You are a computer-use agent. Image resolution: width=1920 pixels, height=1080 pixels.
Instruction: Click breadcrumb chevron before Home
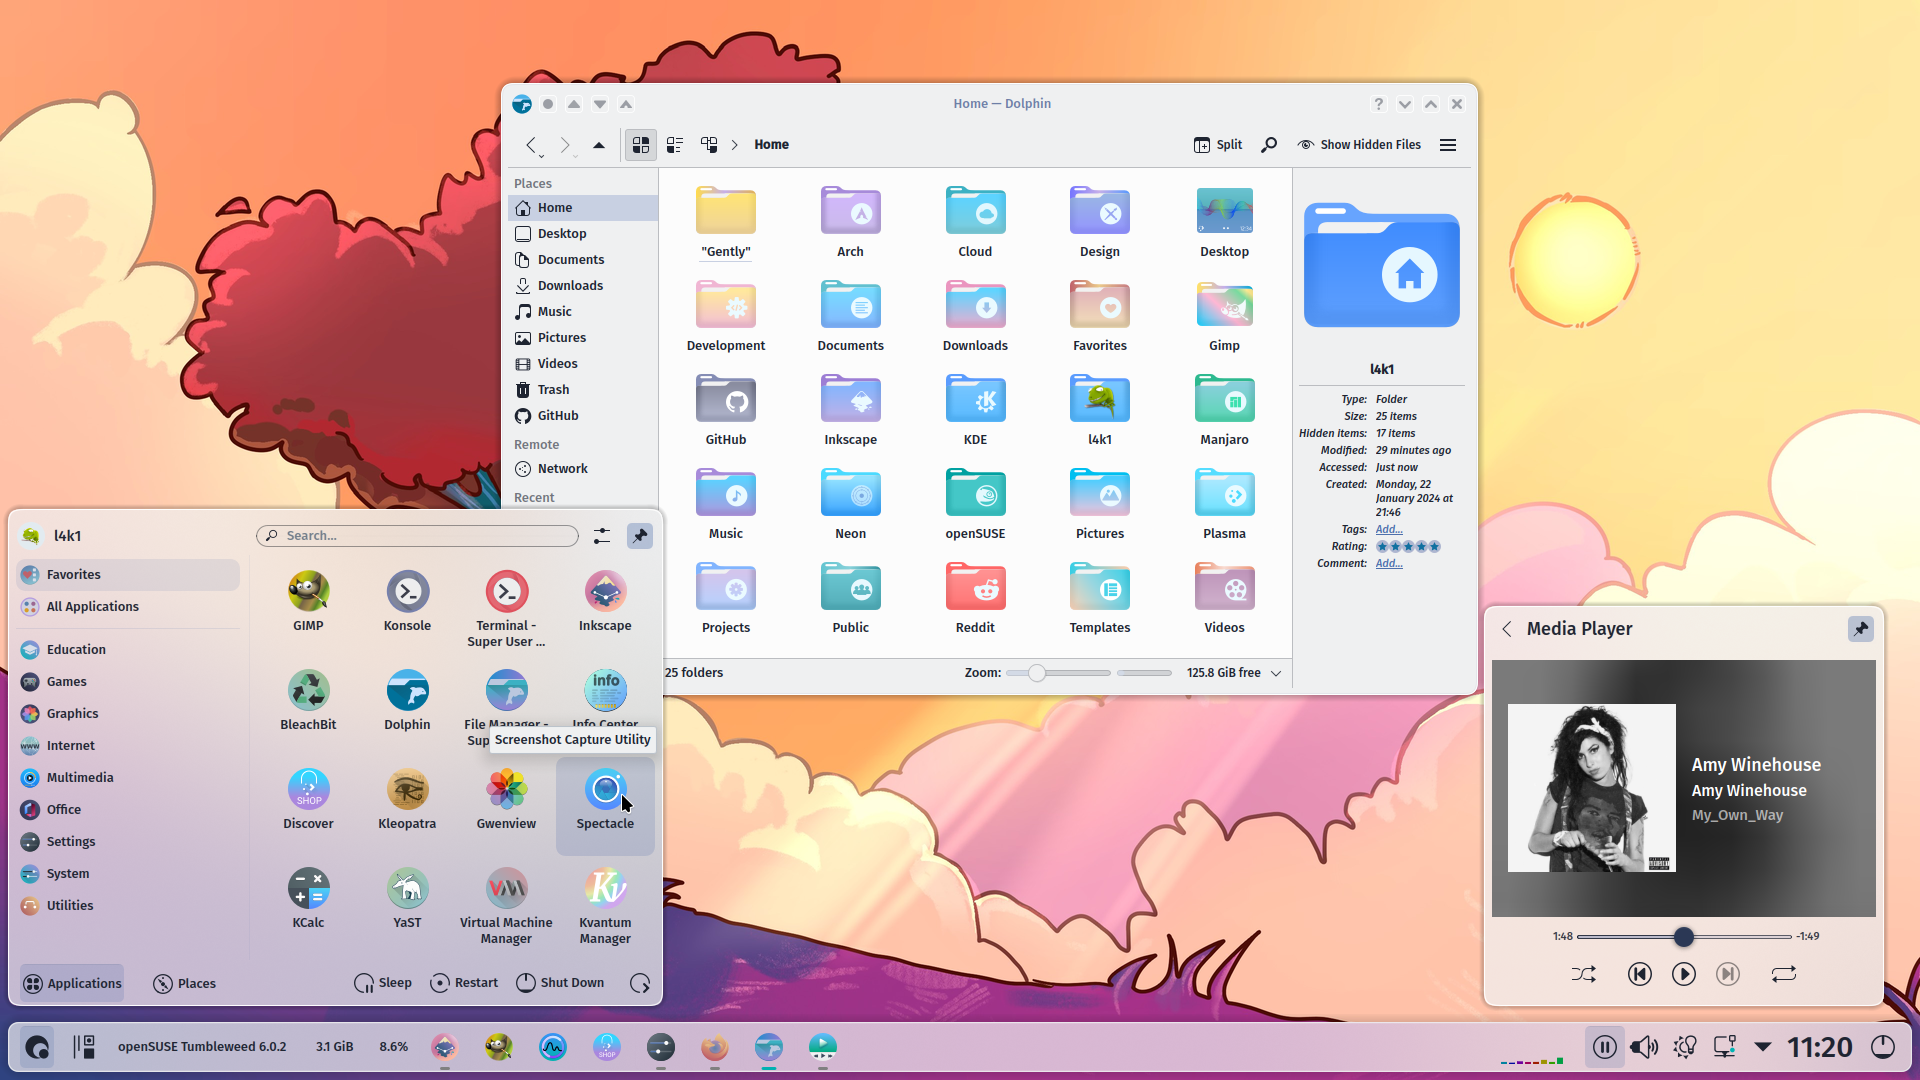click(734, 145)
